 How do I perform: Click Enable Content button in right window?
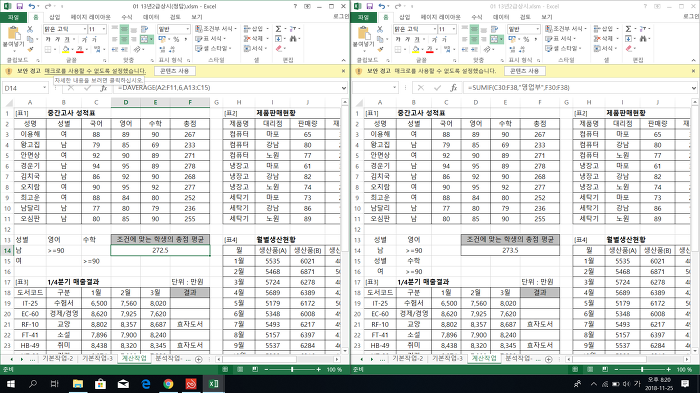(x=525, y=71)
